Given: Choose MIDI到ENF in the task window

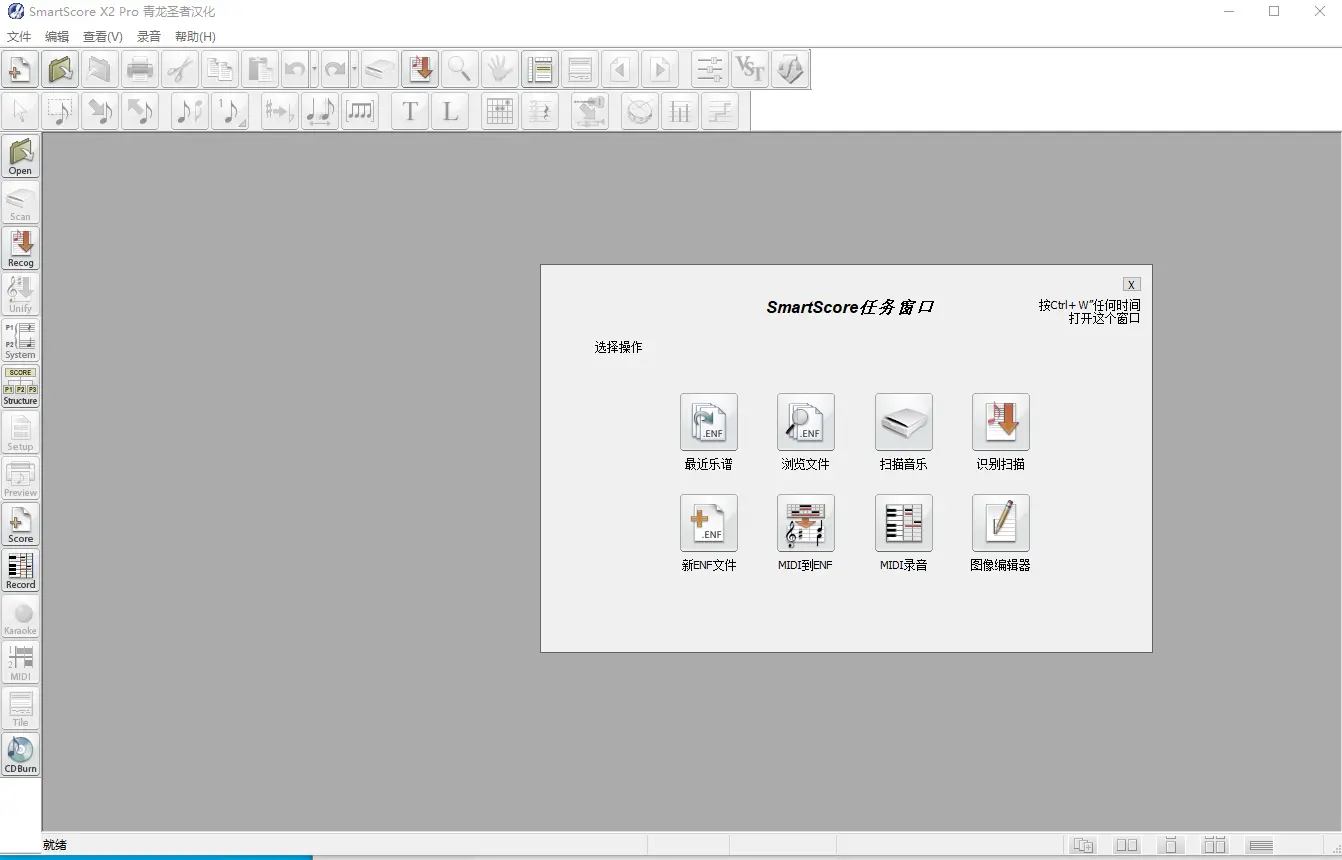Looking at the screenshot, I should pos(806,523).
